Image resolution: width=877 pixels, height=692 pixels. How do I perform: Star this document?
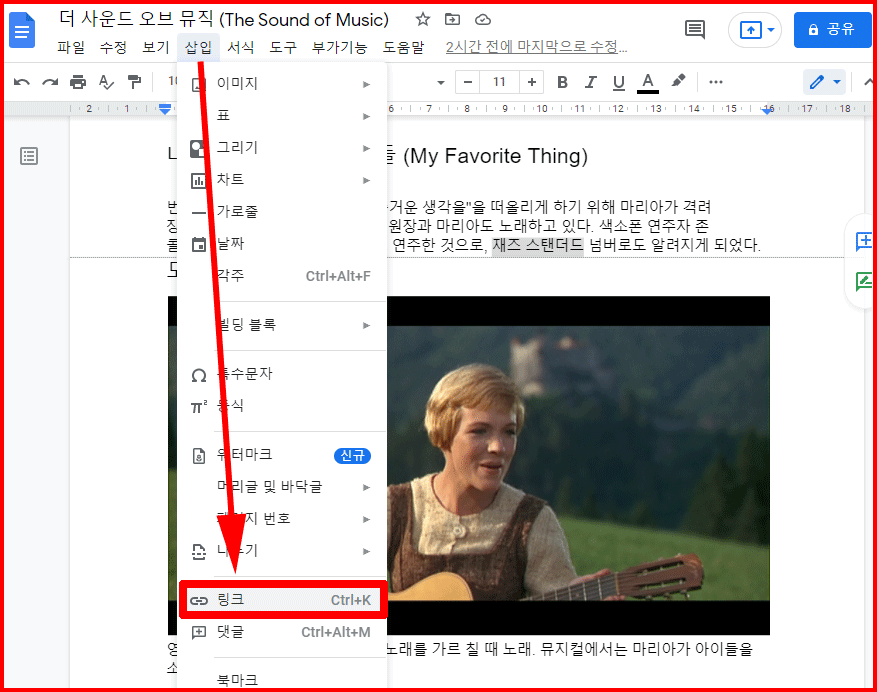[423, 20]
